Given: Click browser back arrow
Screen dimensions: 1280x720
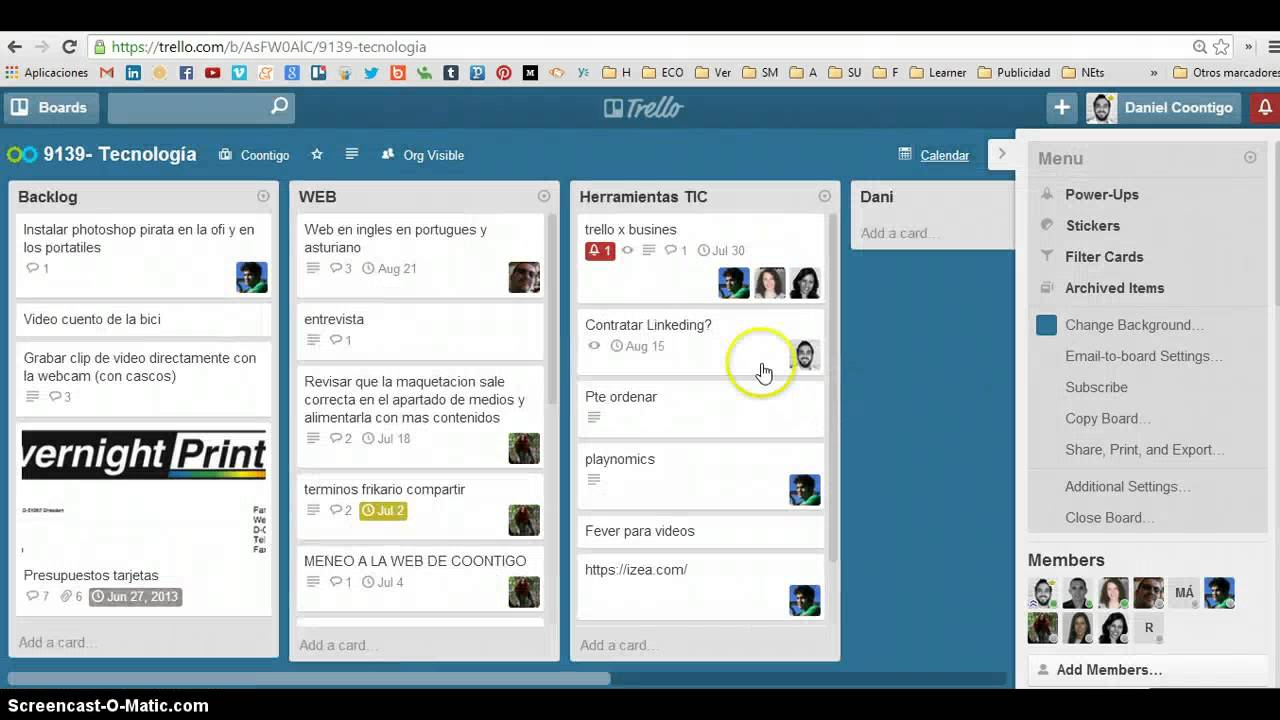Looking at the screenshot, I should pyautogui.click(x=14, y=46).
